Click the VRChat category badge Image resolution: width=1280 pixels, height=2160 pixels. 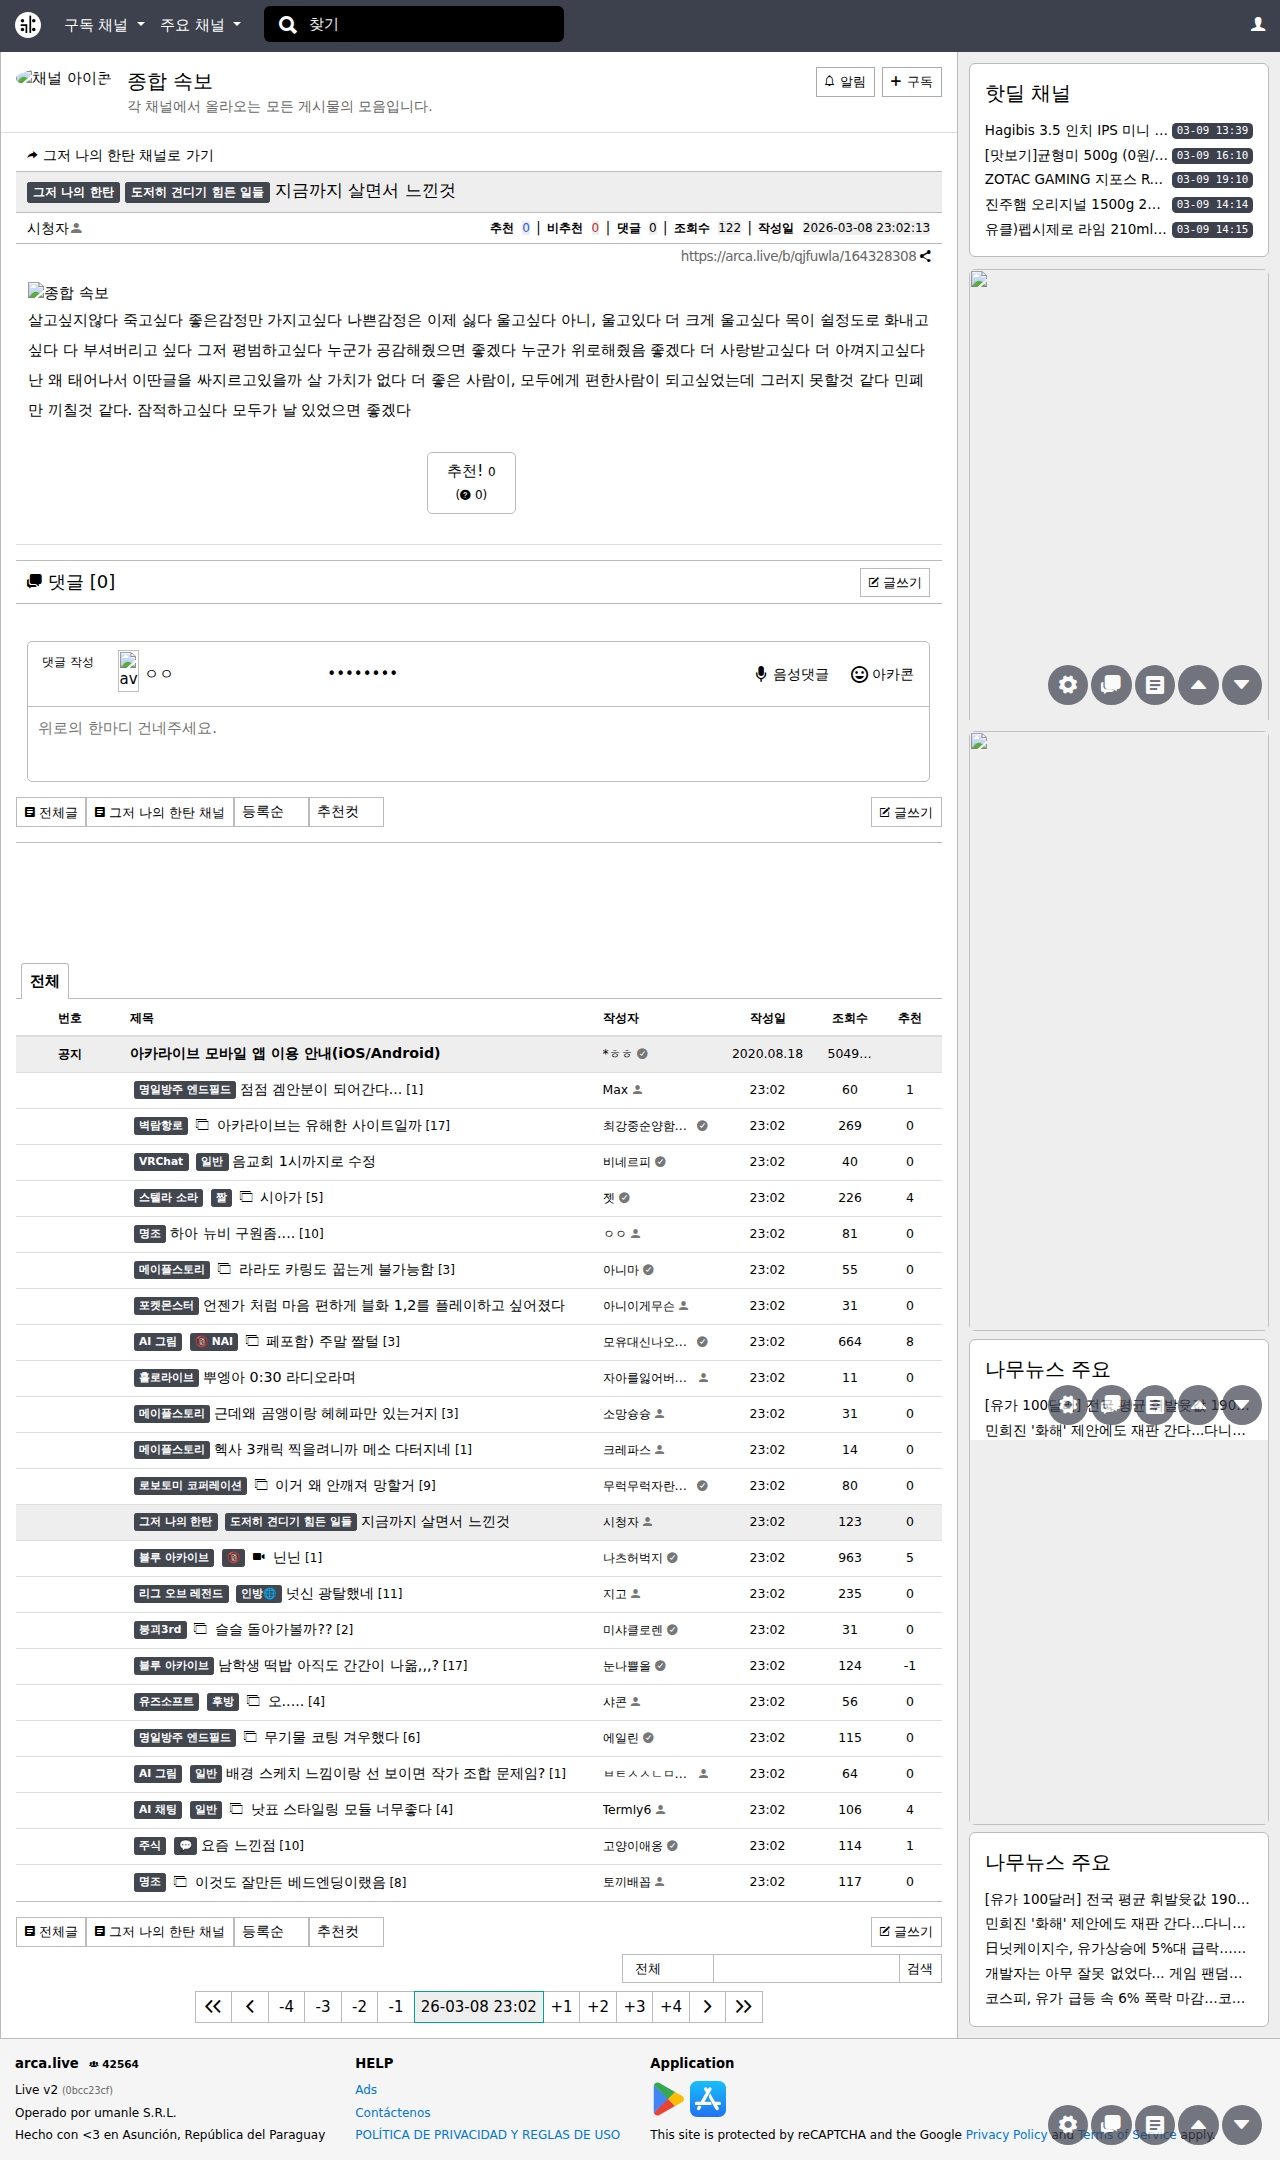[x=161, y=1161]
